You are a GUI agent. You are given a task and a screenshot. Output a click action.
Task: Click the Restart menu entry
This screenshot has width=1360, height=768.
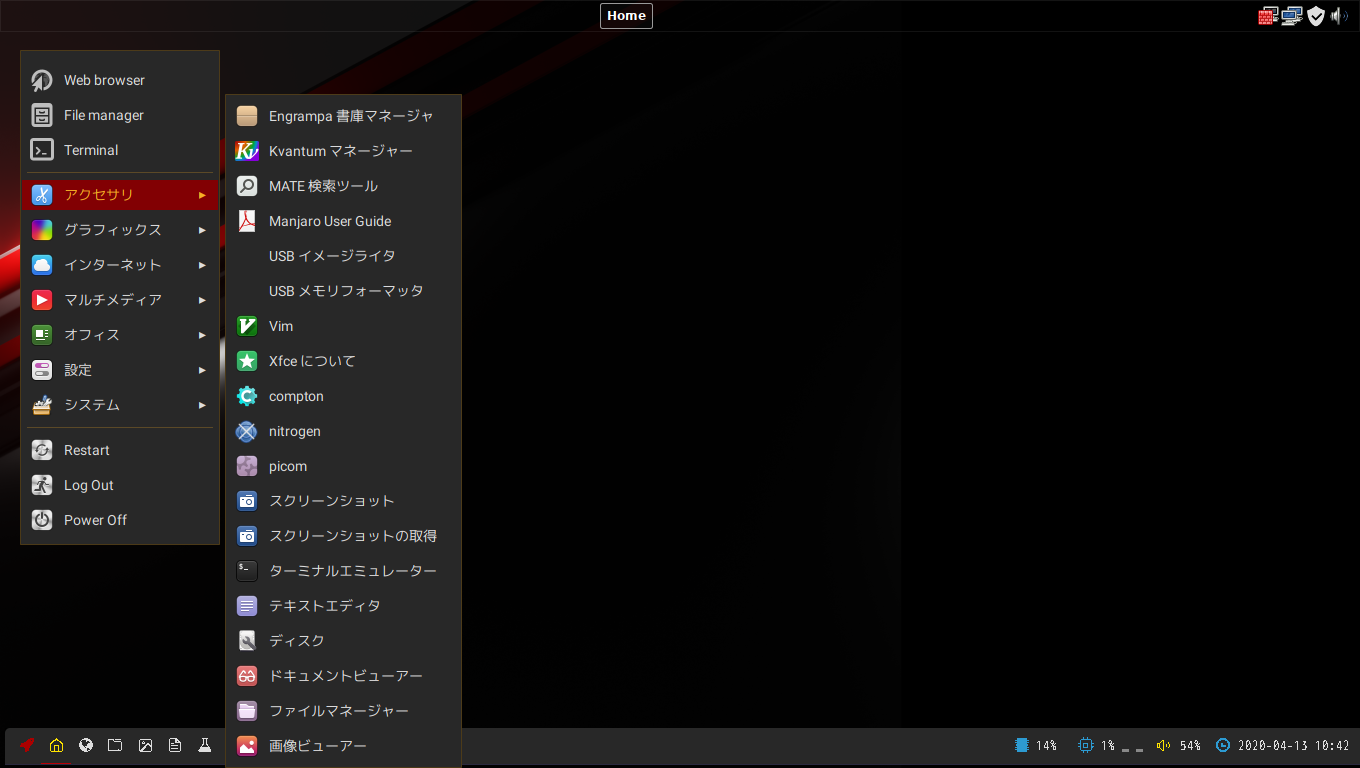point(120,450)
